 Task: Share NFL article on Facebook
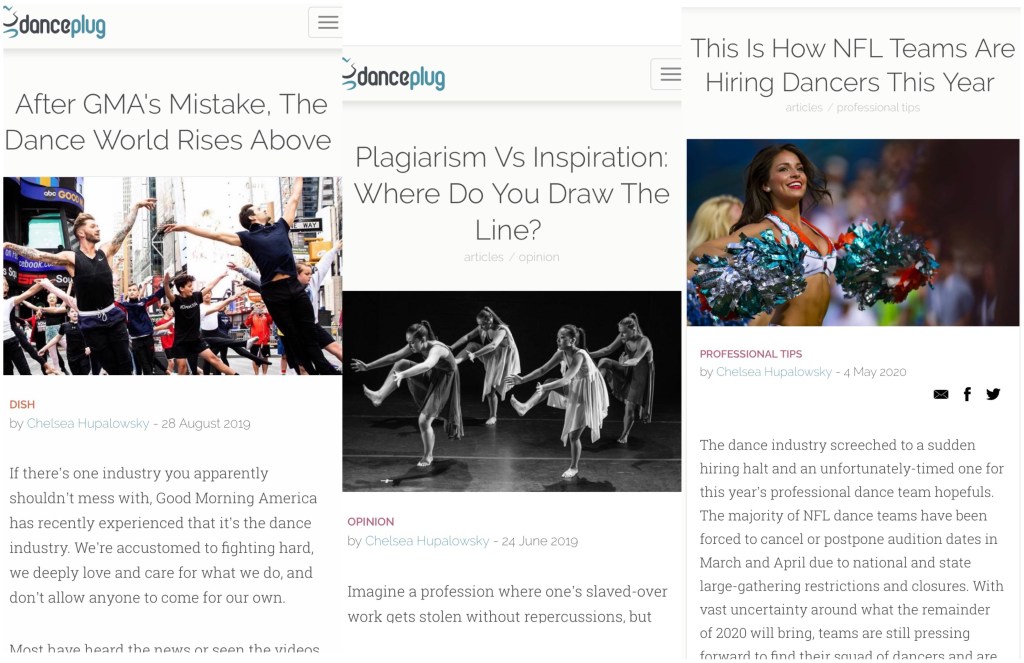click(x=967, y=394)
